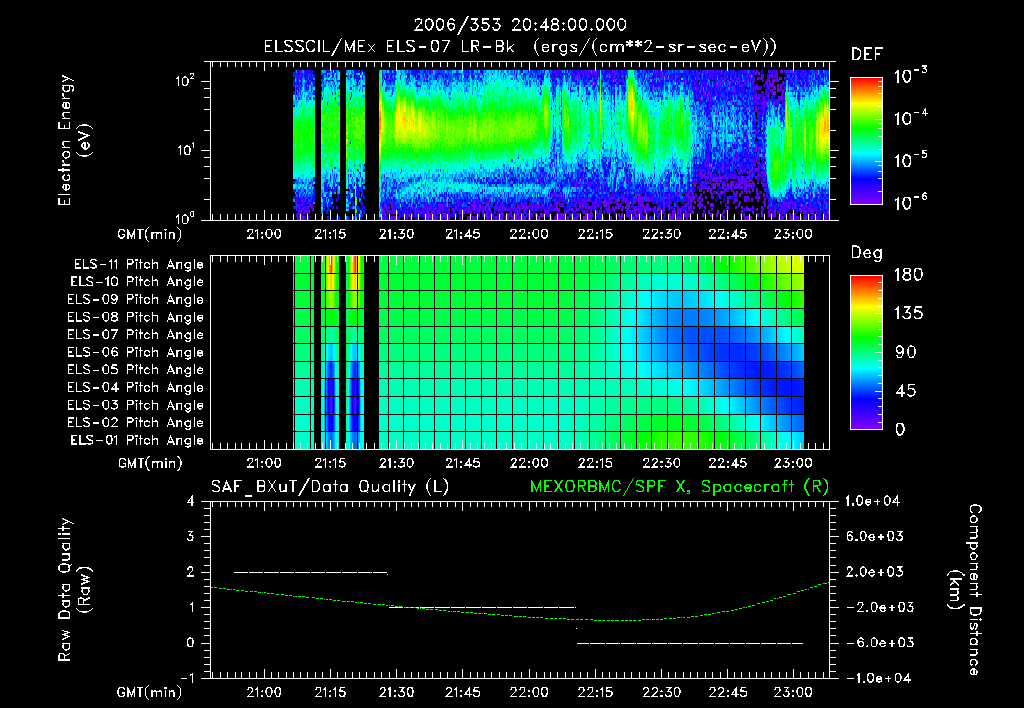Click the Component Distance (km) axis label
Image resolution: width=1024 pixels, height=708 pixels.
[965, 590]
